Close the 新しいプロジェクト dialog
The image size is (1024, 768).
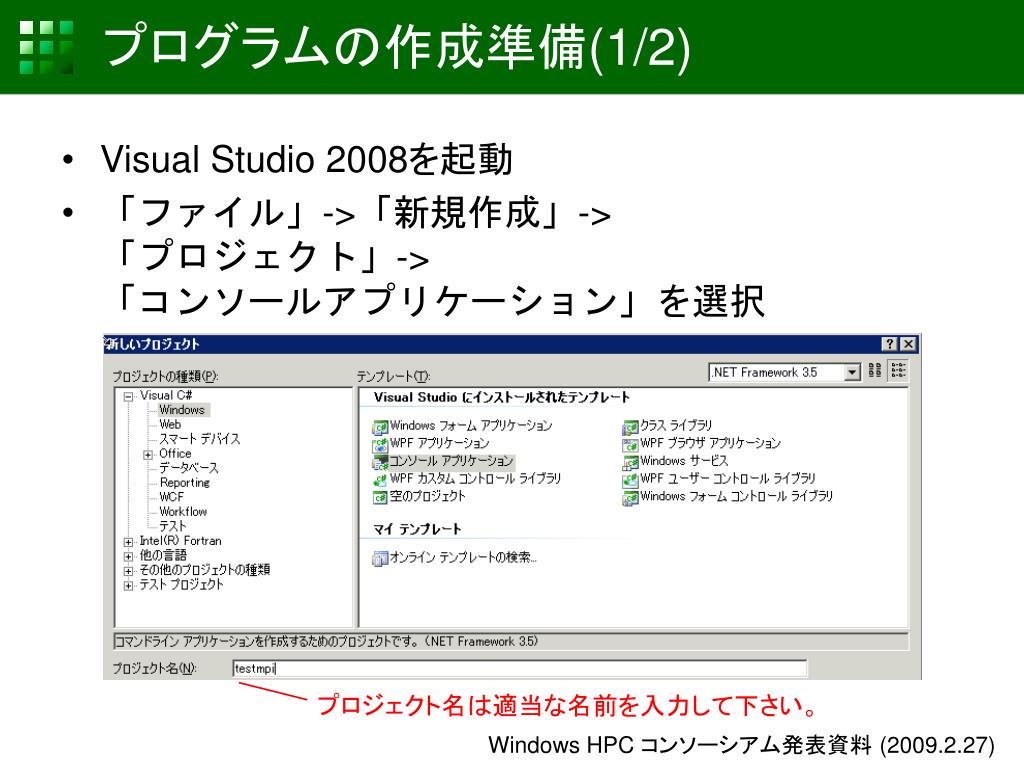point(908,344)
